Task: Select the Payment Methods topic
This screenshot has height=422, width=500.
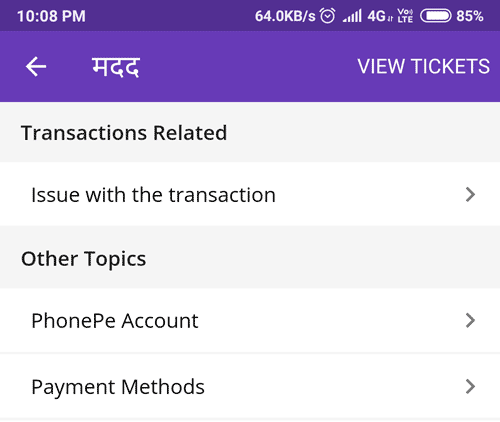Action: (250, 386)
